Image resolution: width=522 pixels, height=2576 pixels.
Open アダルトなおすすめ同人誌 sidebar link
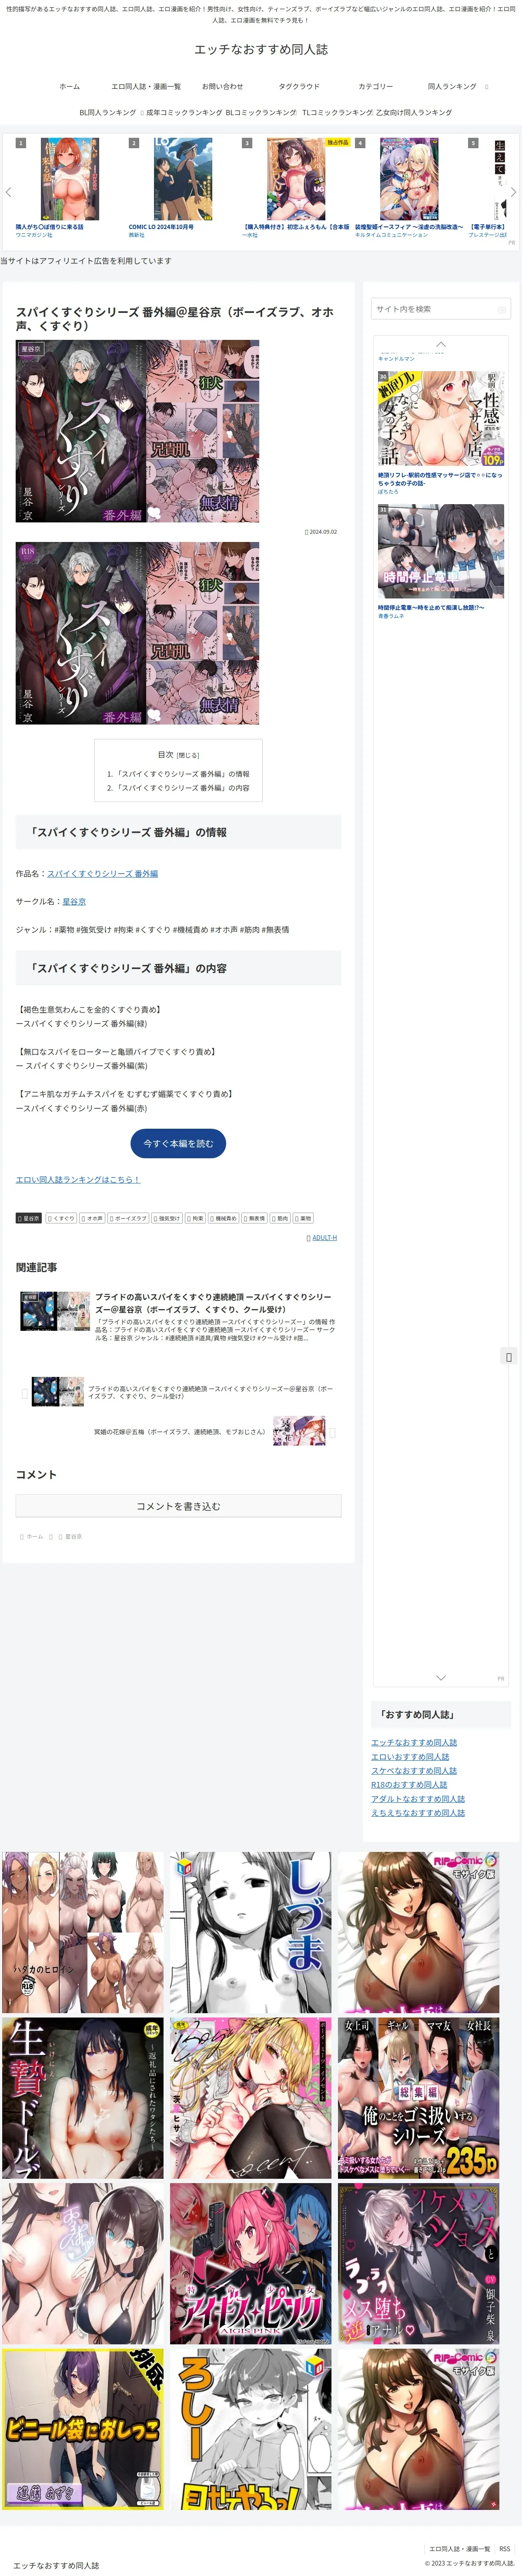tap(418, 1798)
